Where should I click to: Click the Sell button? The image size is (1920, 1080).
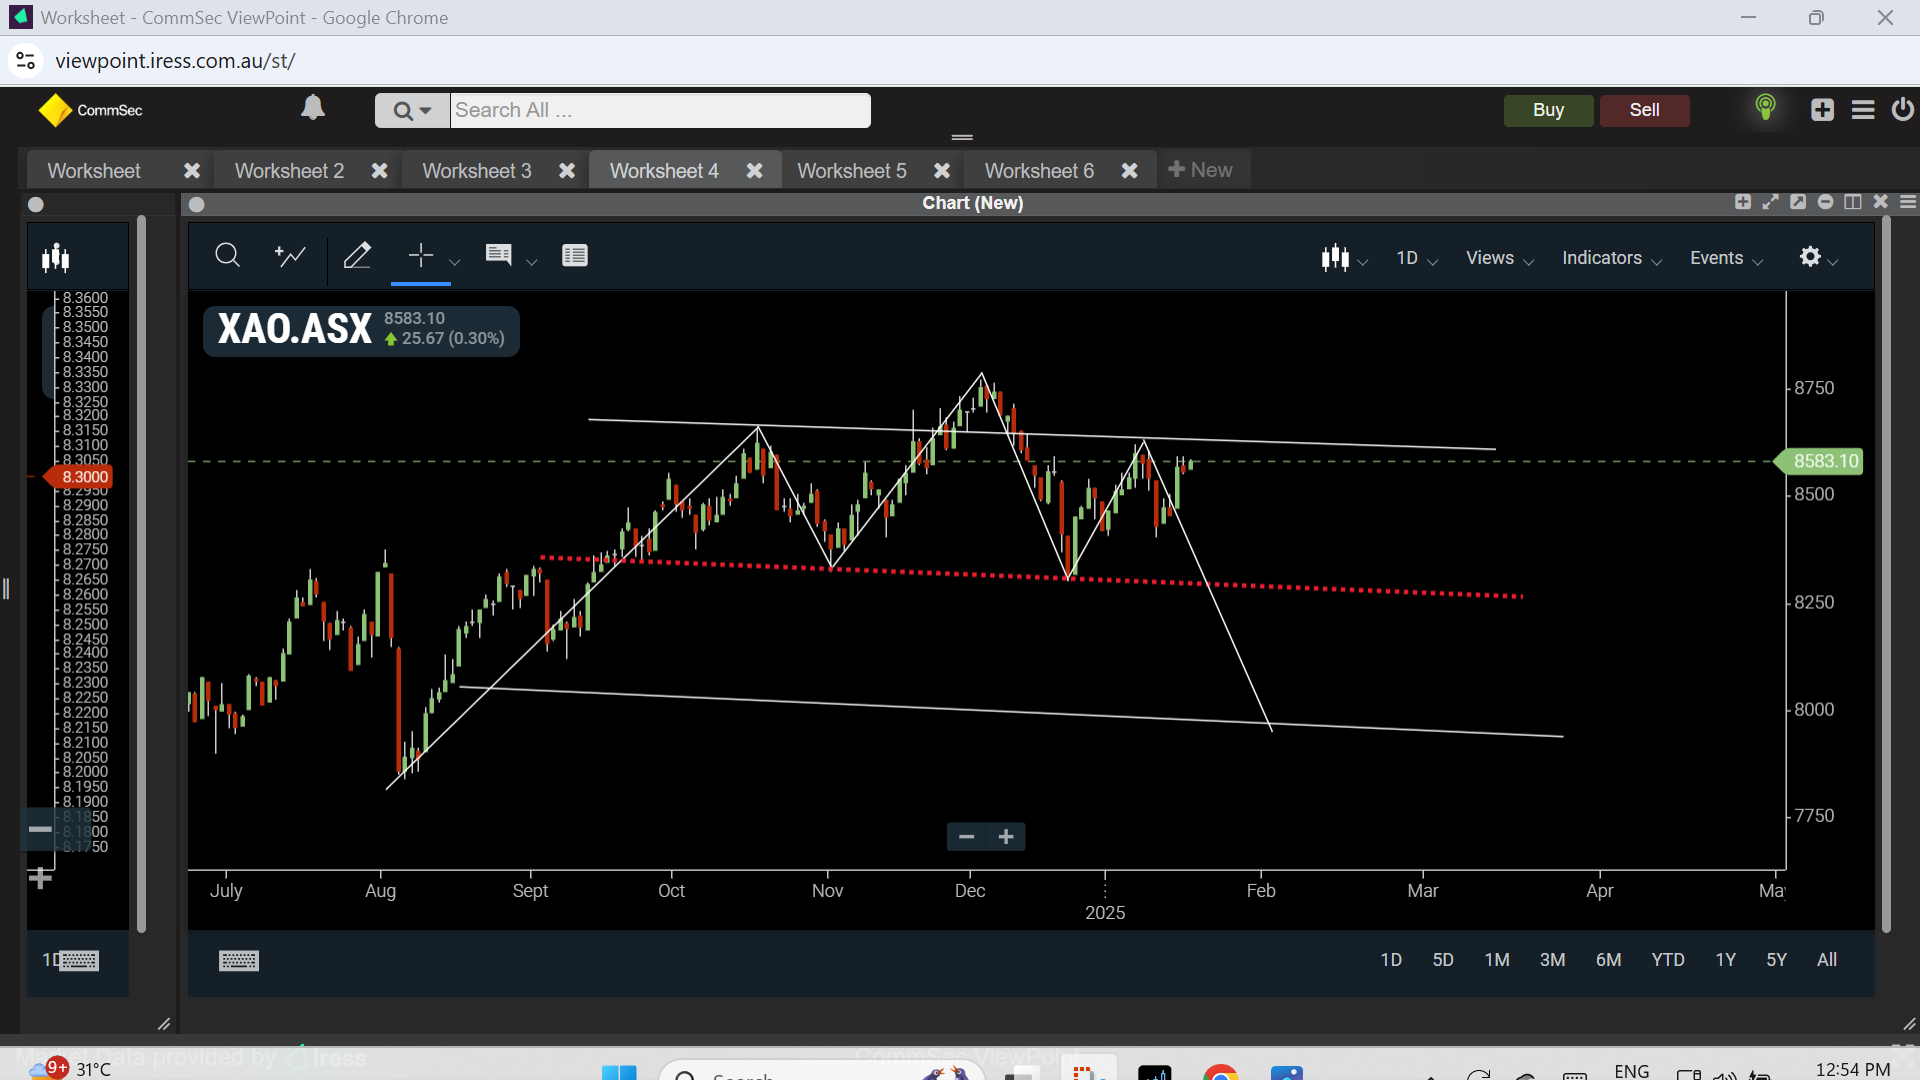(1644, 110)
